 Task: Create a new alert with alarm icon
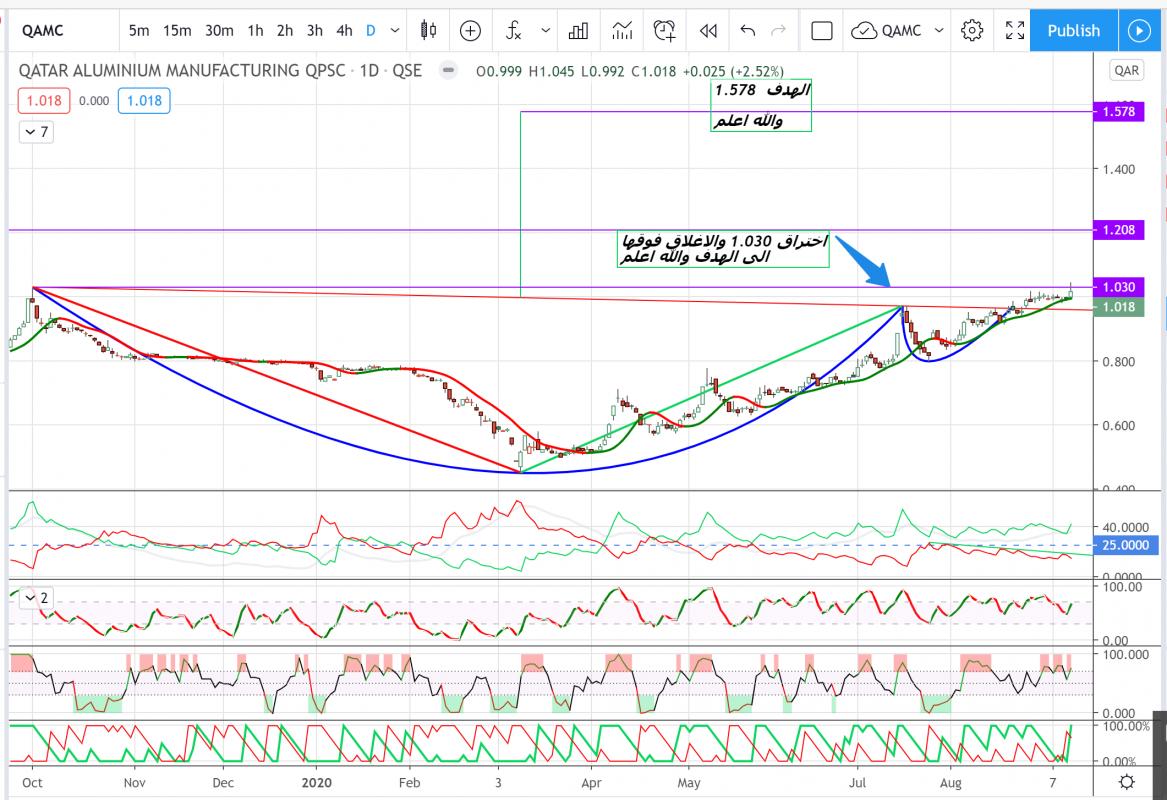tap(664, 30)
